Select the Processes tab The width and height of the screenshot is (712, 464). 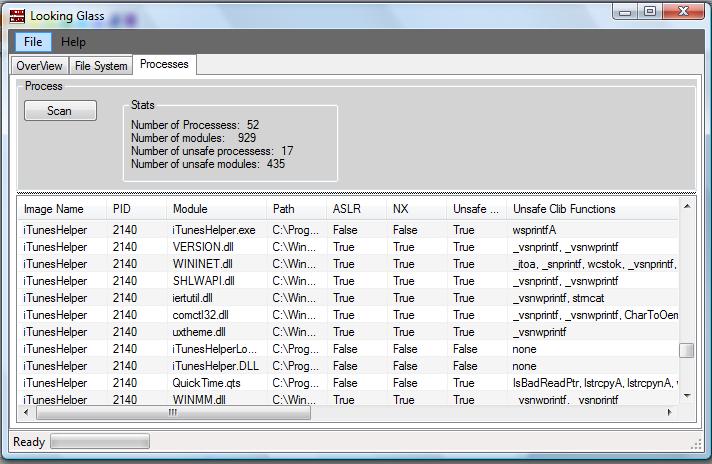(x=164, y=64)
